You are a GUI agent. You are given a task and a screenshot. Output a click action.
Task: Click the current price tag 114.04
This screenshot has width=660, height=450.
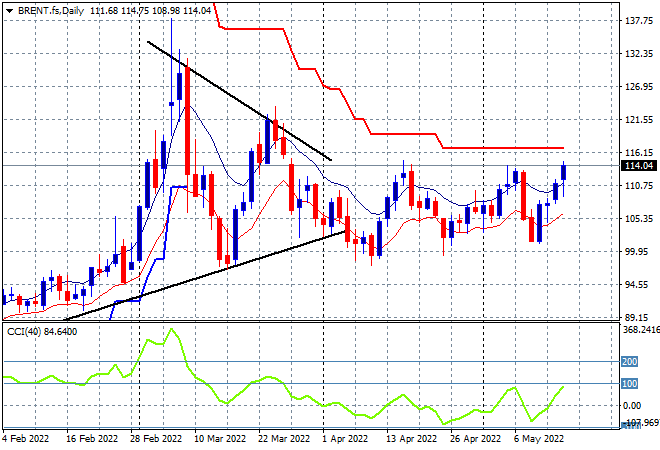coord(639,166)
